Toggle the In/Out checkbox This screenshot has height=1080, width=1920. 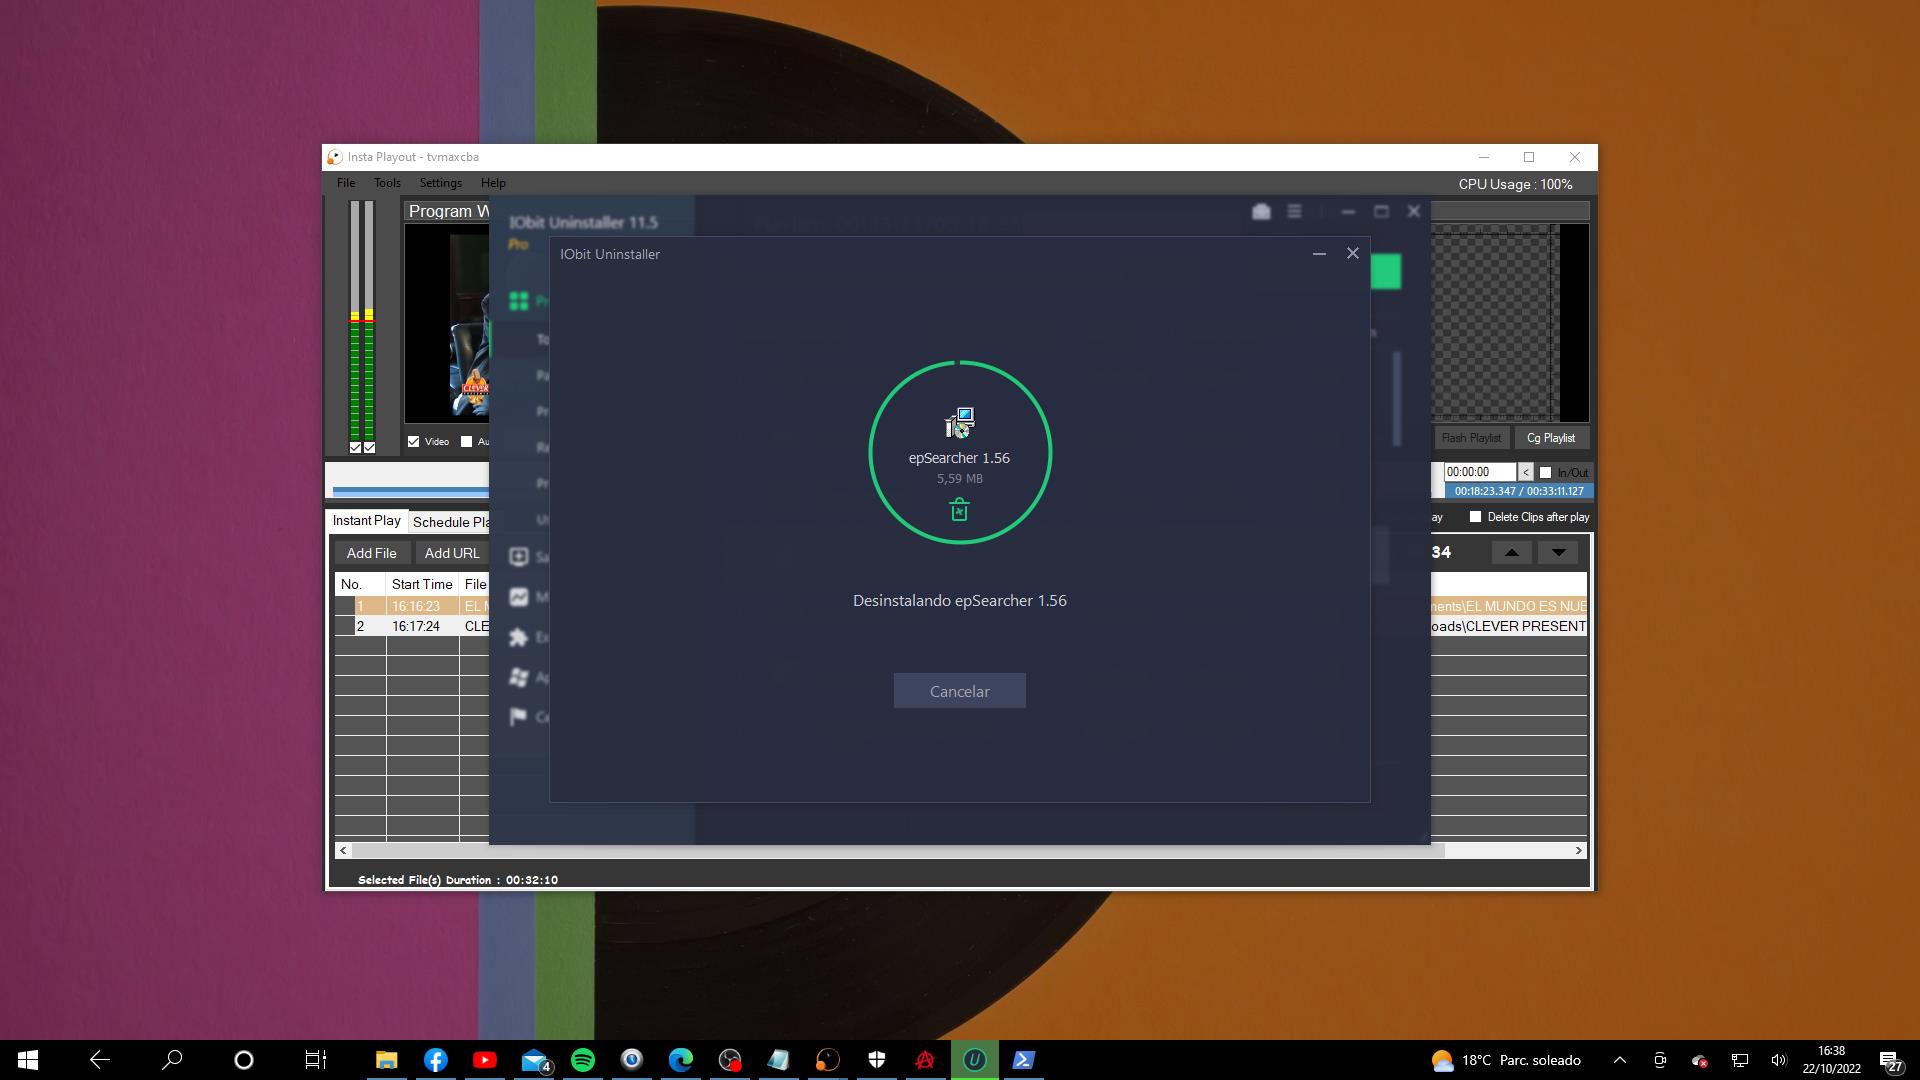[1545, 472]
